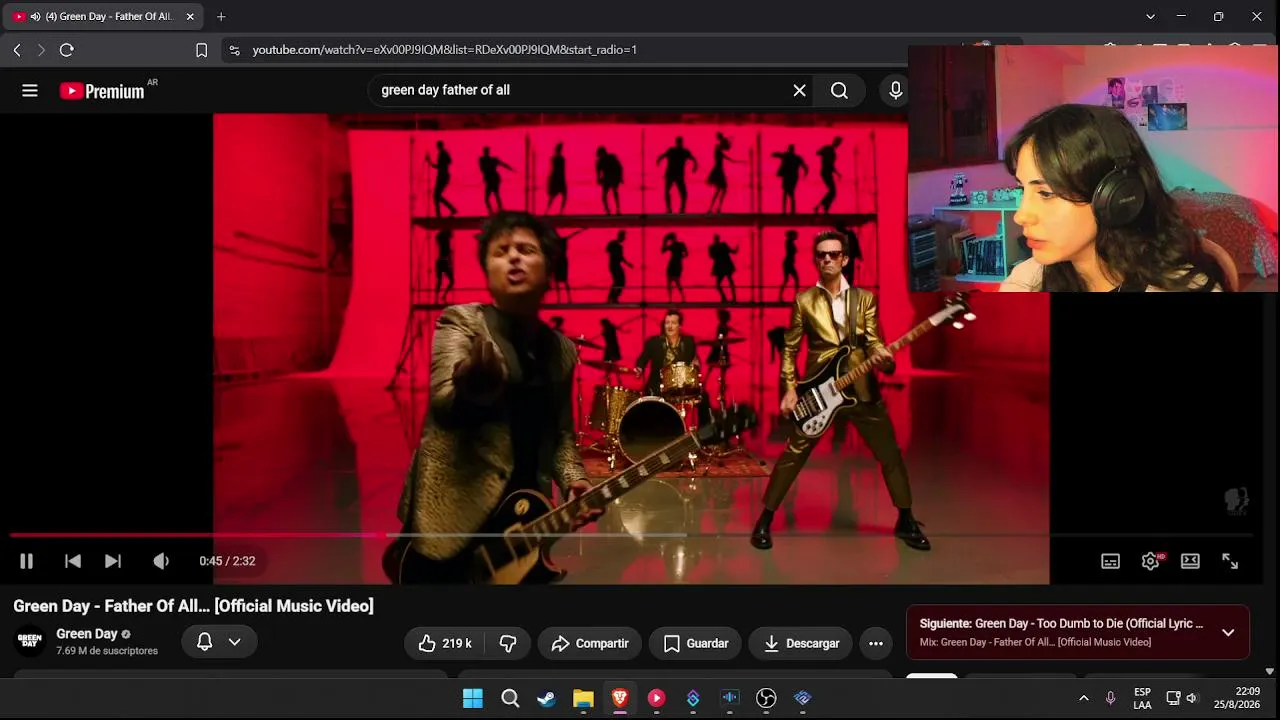Expand the 'Siguiente' mix playlist panel
Image resolution: width=1280 pixels, height=720 pixels.
(x=1228, y=632)
